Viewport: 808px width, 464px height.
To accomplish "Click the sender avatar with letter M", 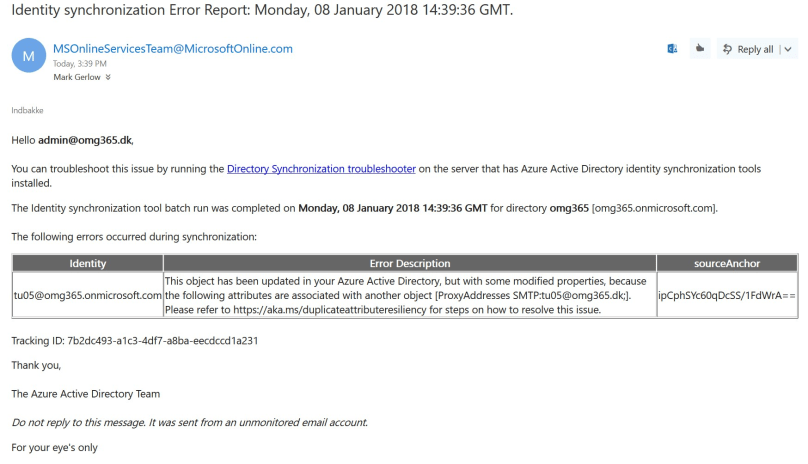I will coord(28,55).
